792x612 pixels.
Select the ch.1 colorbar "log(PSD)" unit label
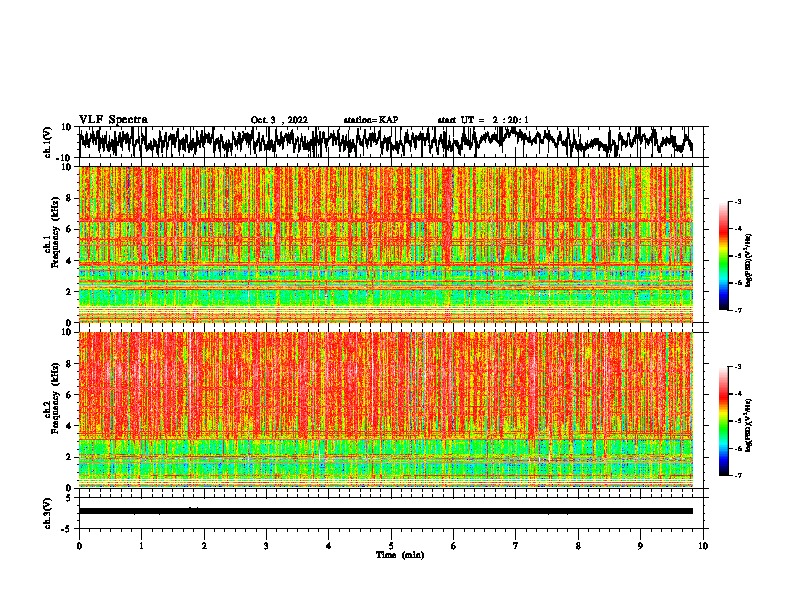(748, 261)
